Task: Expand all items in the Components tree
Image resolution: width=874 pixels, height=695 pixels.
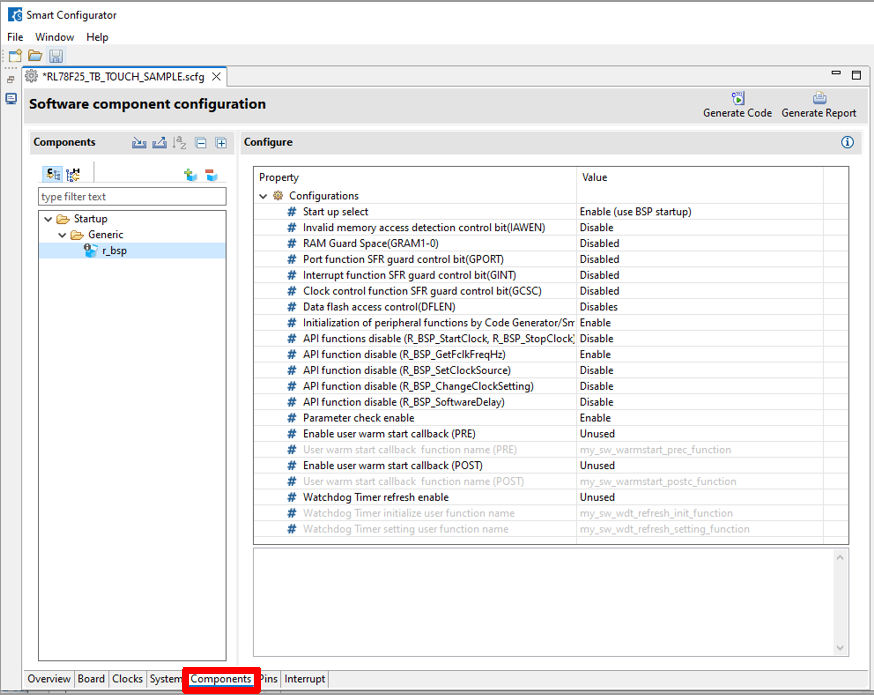Action: click(x=221, y=143)
